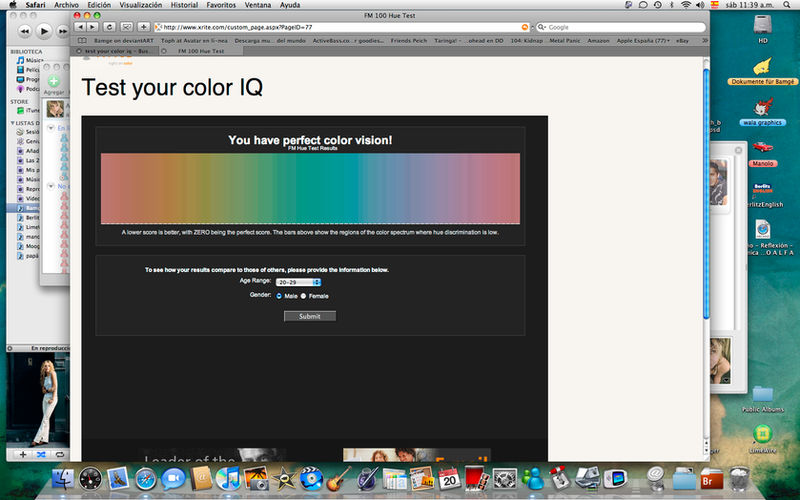Reload the page in Safari
The width and height of the screenshot is (800, 500).
coord(109,27)
